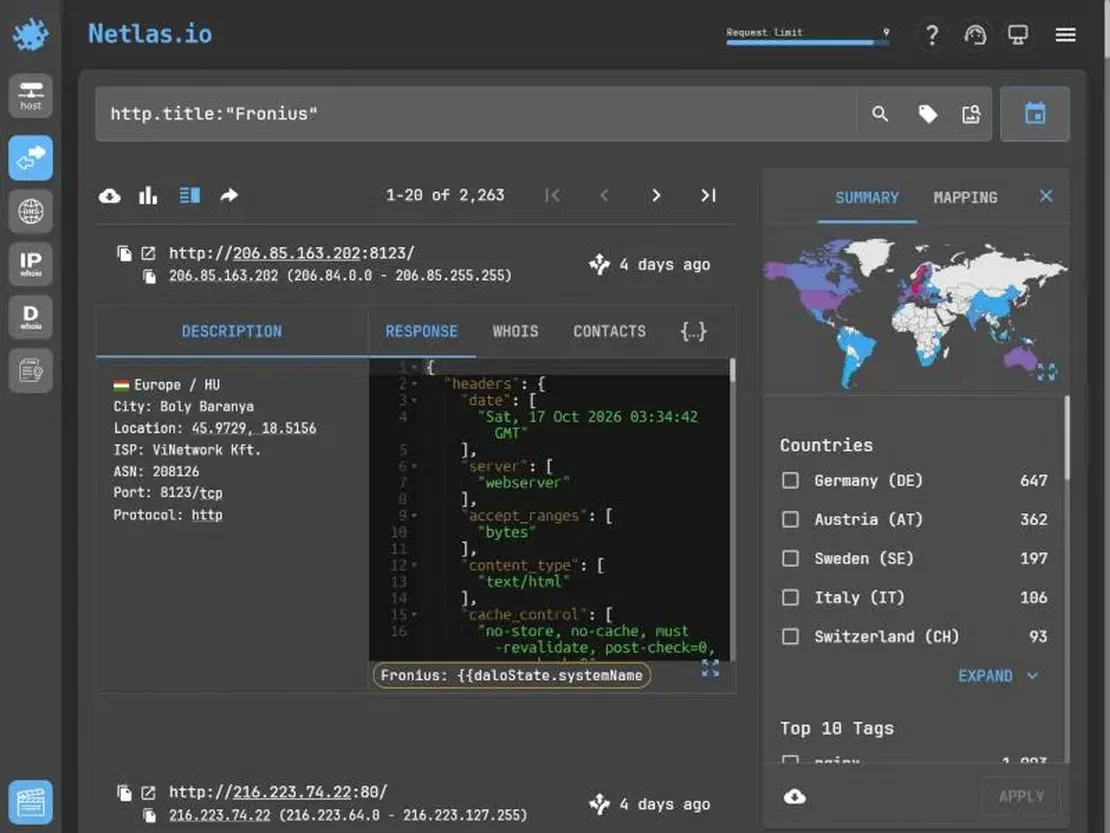Copy IP 206.85.163.202 address icon

tap(149, 276)
